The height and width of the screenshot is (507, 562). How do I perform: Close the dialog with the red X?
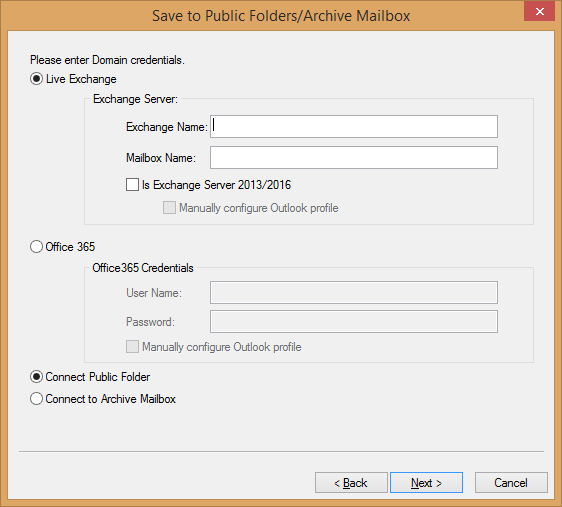pyautogui.click(x=539, y=11)
